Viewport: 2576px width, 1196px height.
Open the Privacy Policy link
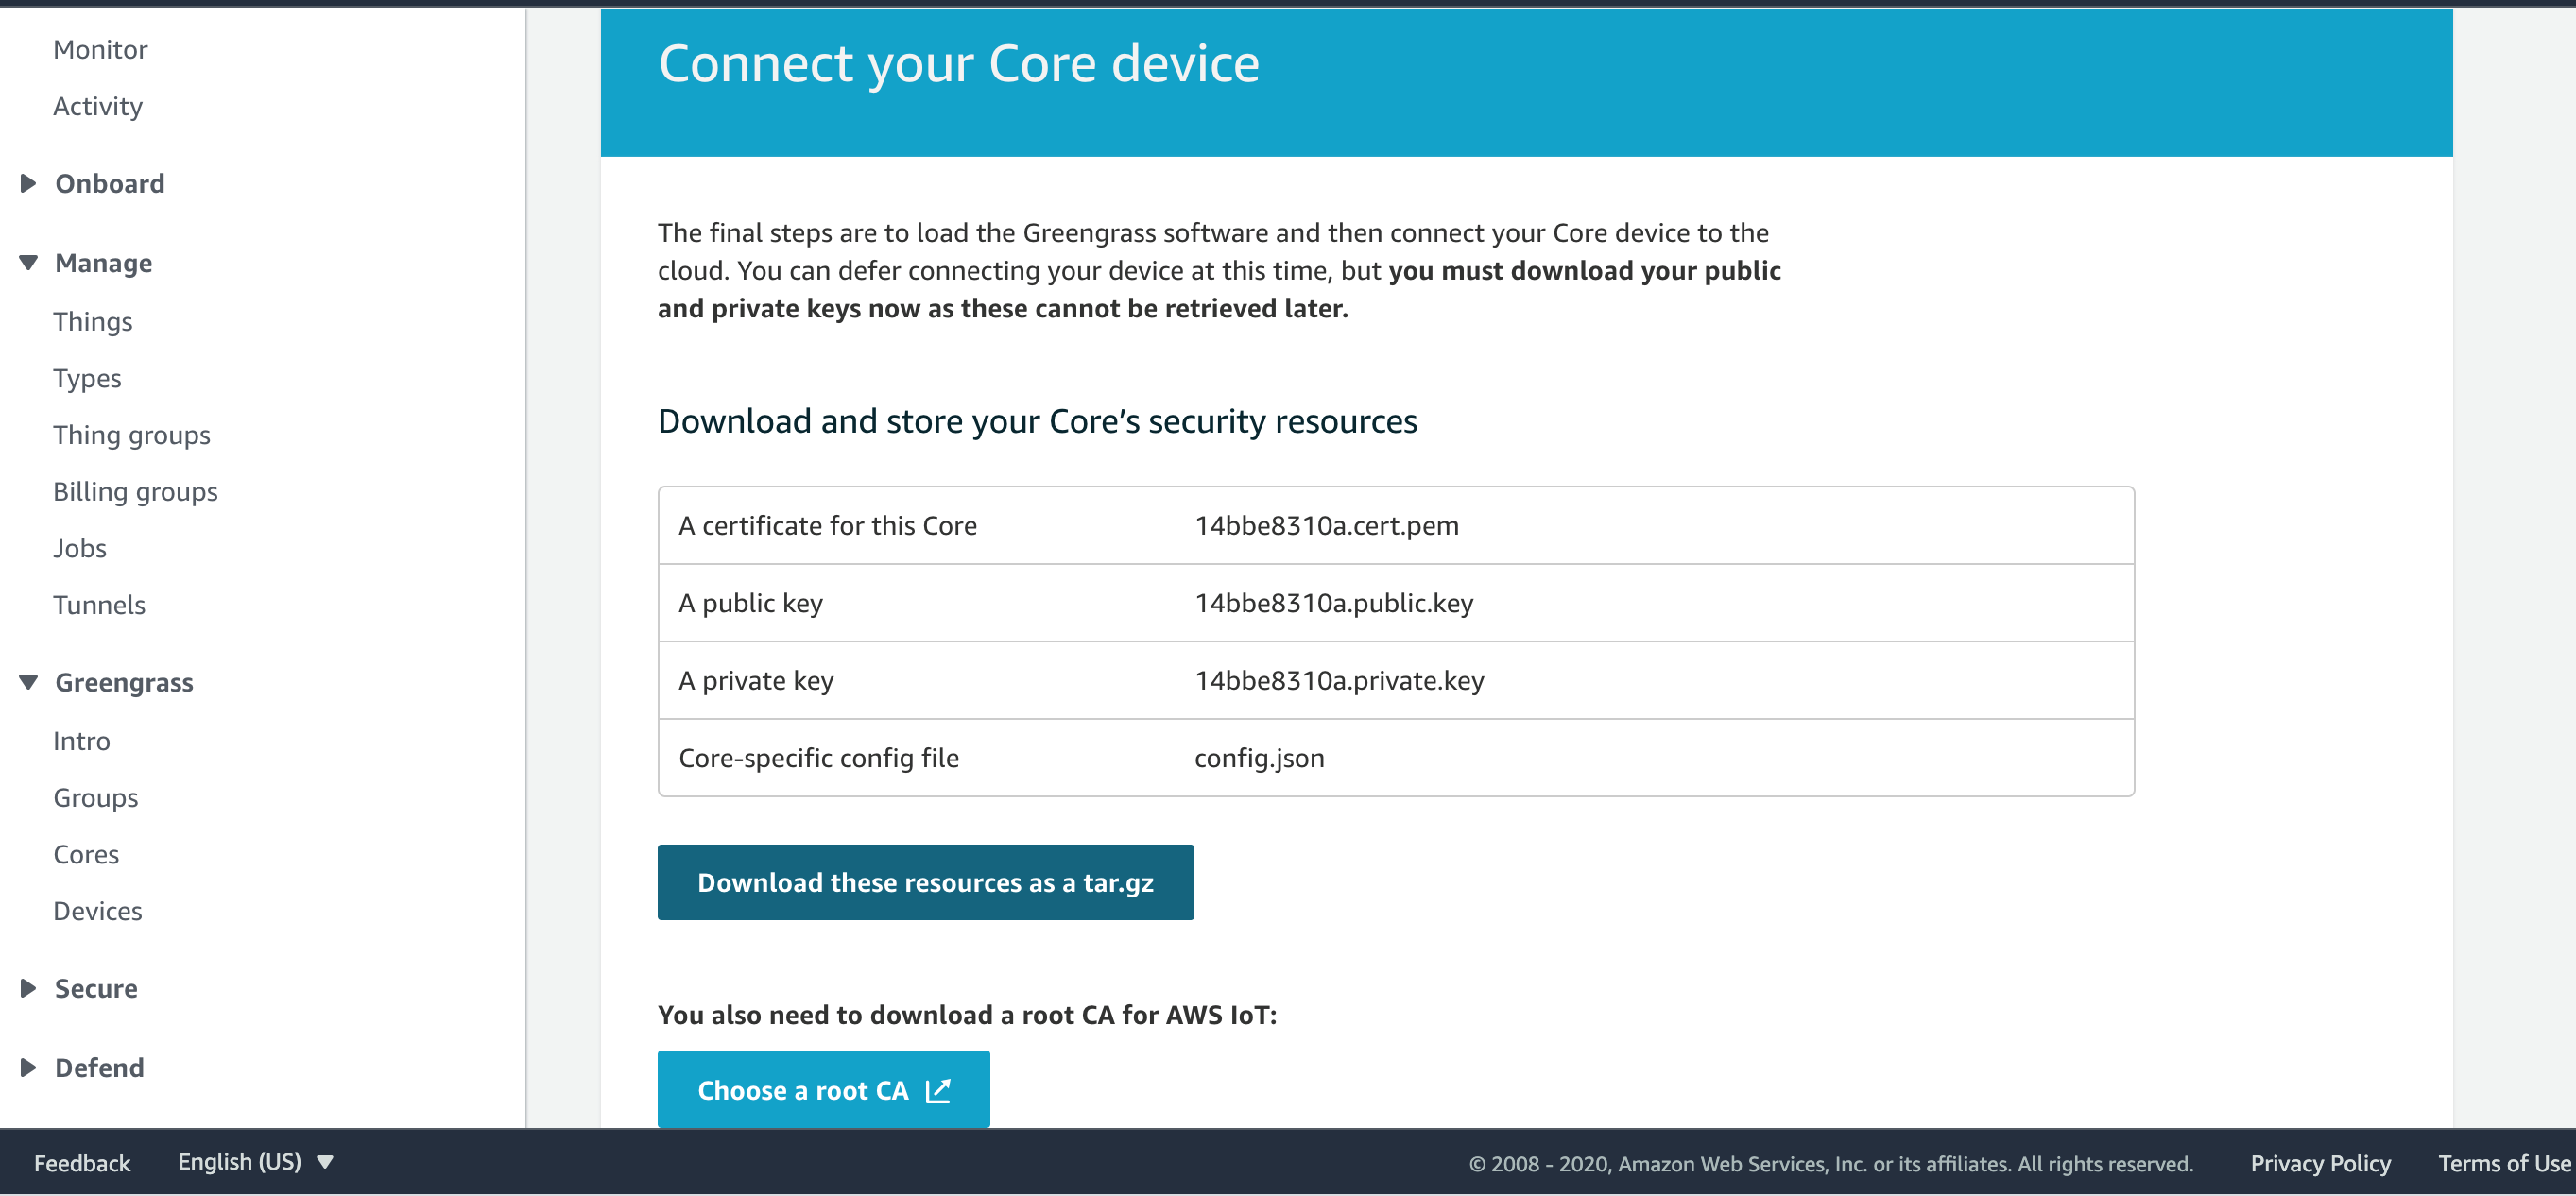point(2320,1163)
